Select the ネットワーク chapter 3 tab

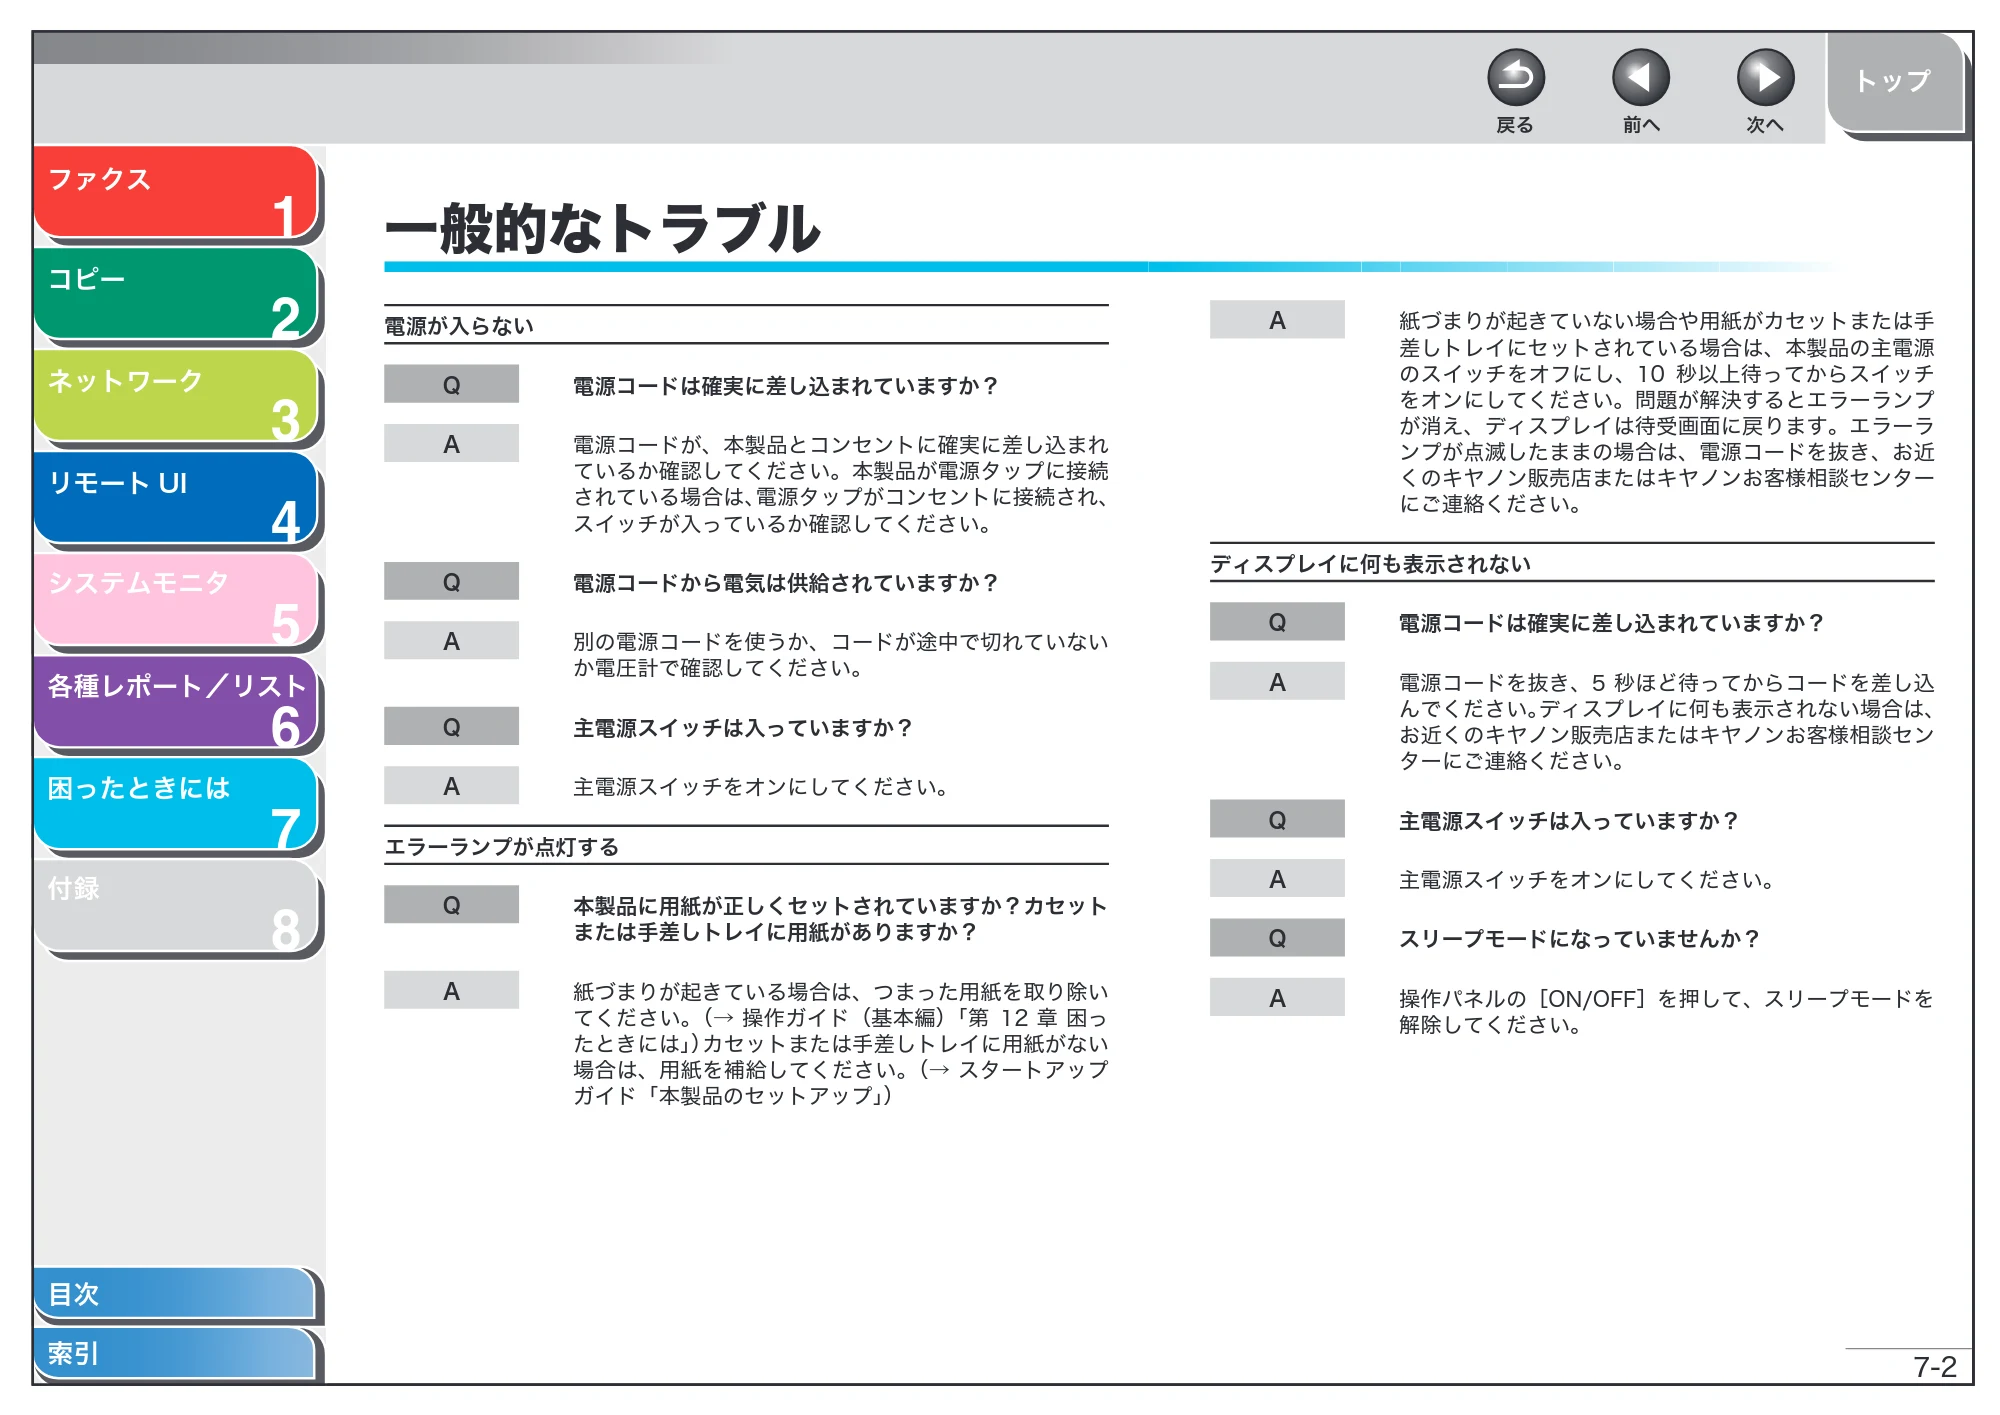point(176,397)
